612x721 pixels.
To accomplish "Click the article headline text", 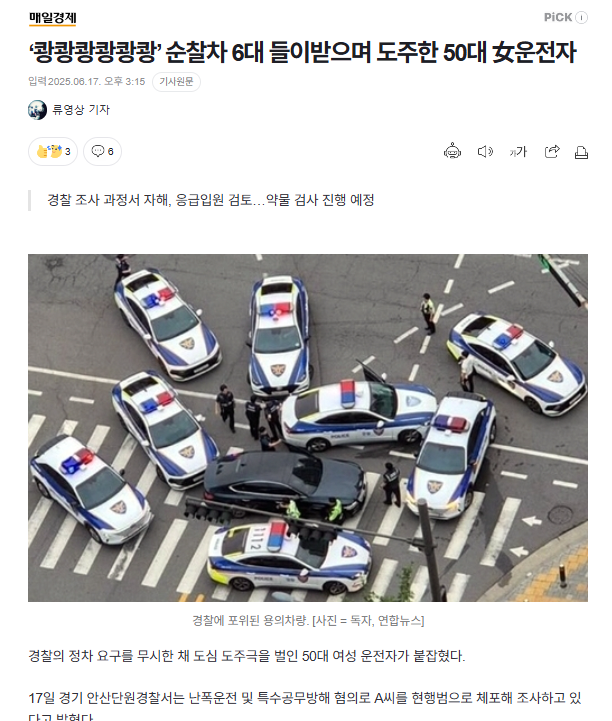I will pyautogui.click(x=302, y=52).
